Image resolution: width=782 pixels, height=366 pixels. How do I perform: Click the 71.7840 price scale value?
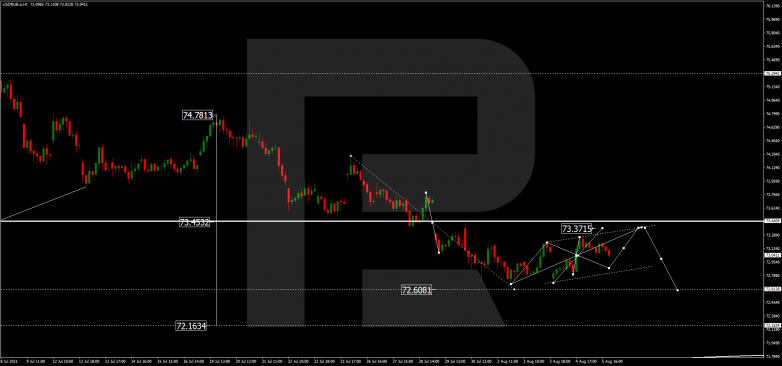click(772, 357)
